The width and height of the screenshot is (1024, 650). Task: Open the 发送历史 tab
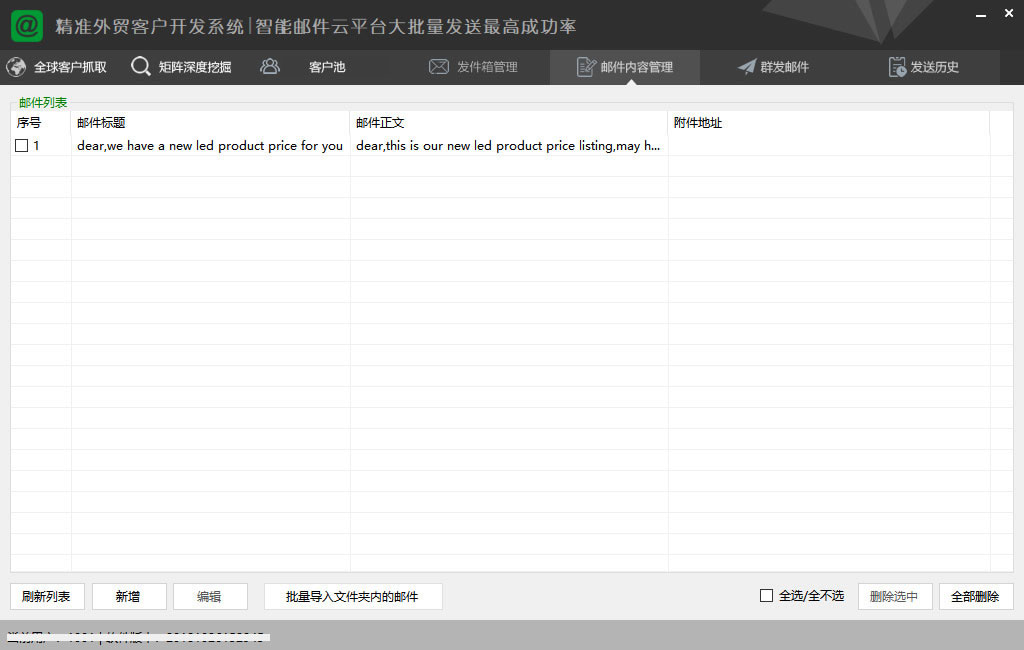coord(934,67)
